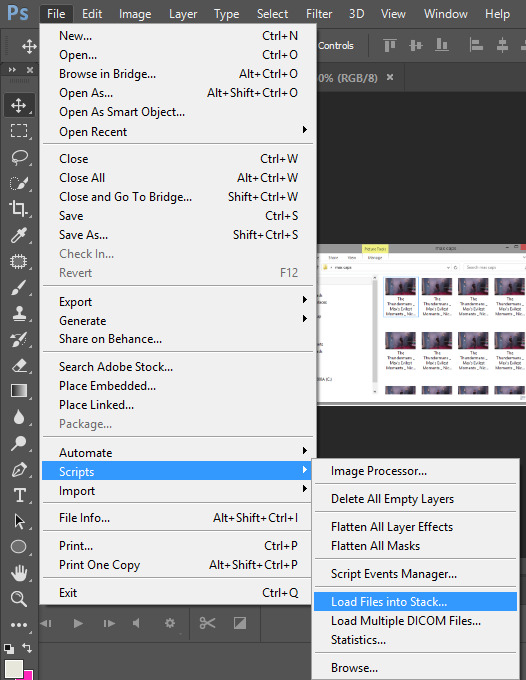Mute the timeline audio speaker
The image size is (526, 680).
(x=137, y=623)
